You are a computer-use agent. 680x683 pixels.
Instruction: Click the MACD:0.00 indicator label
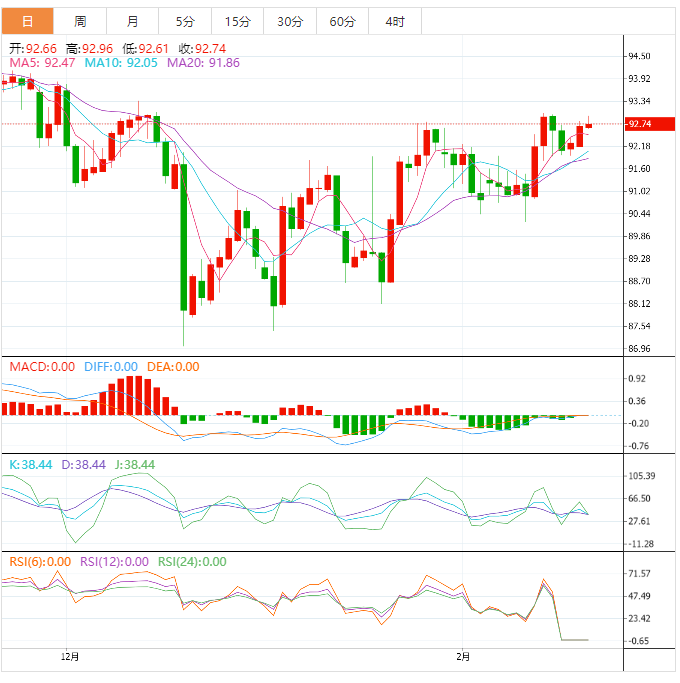pyautogui.click(x=42, y=367)
